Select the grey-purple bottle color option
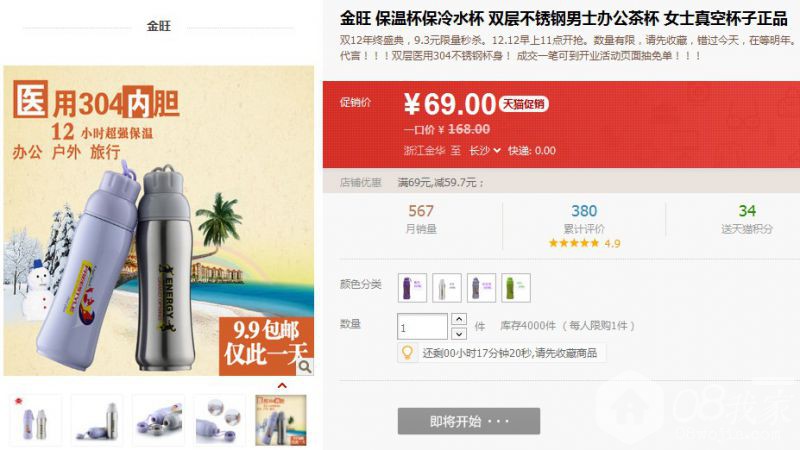800x450 pixels. [x=481, y=288]
